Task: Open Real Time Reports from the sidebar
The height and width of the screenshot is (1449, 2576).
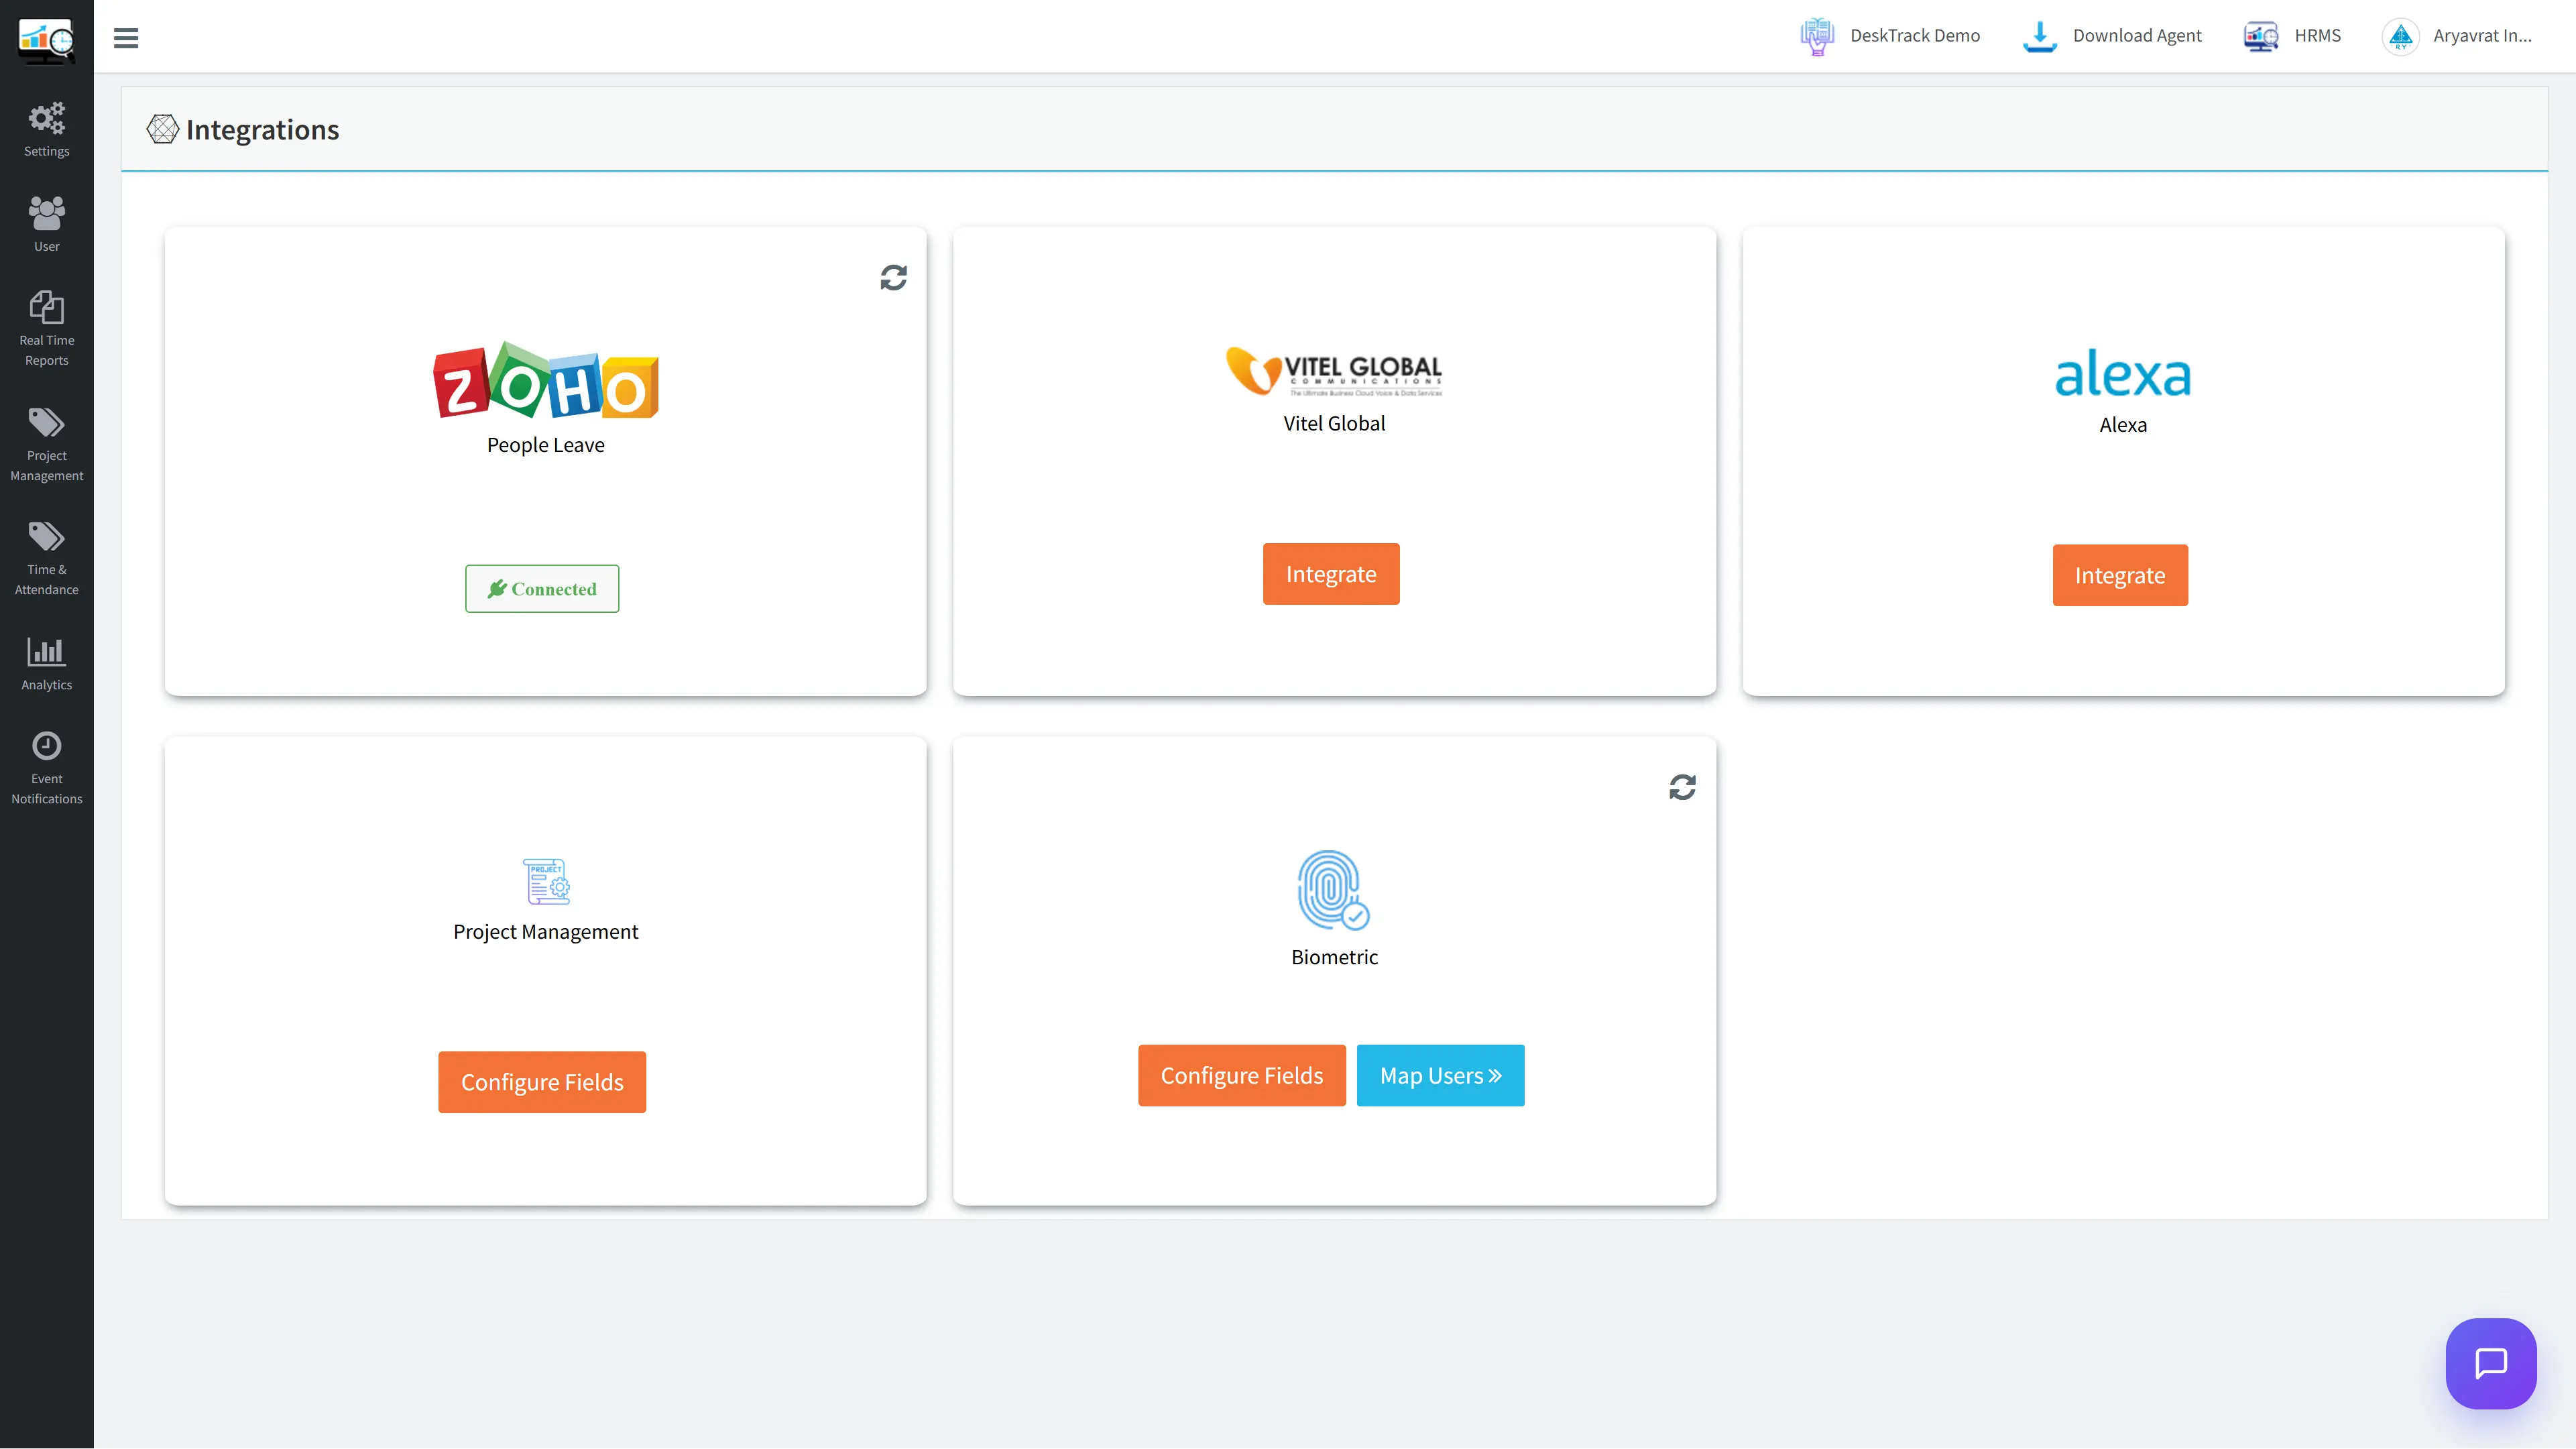Action: [x=46, y=327]
